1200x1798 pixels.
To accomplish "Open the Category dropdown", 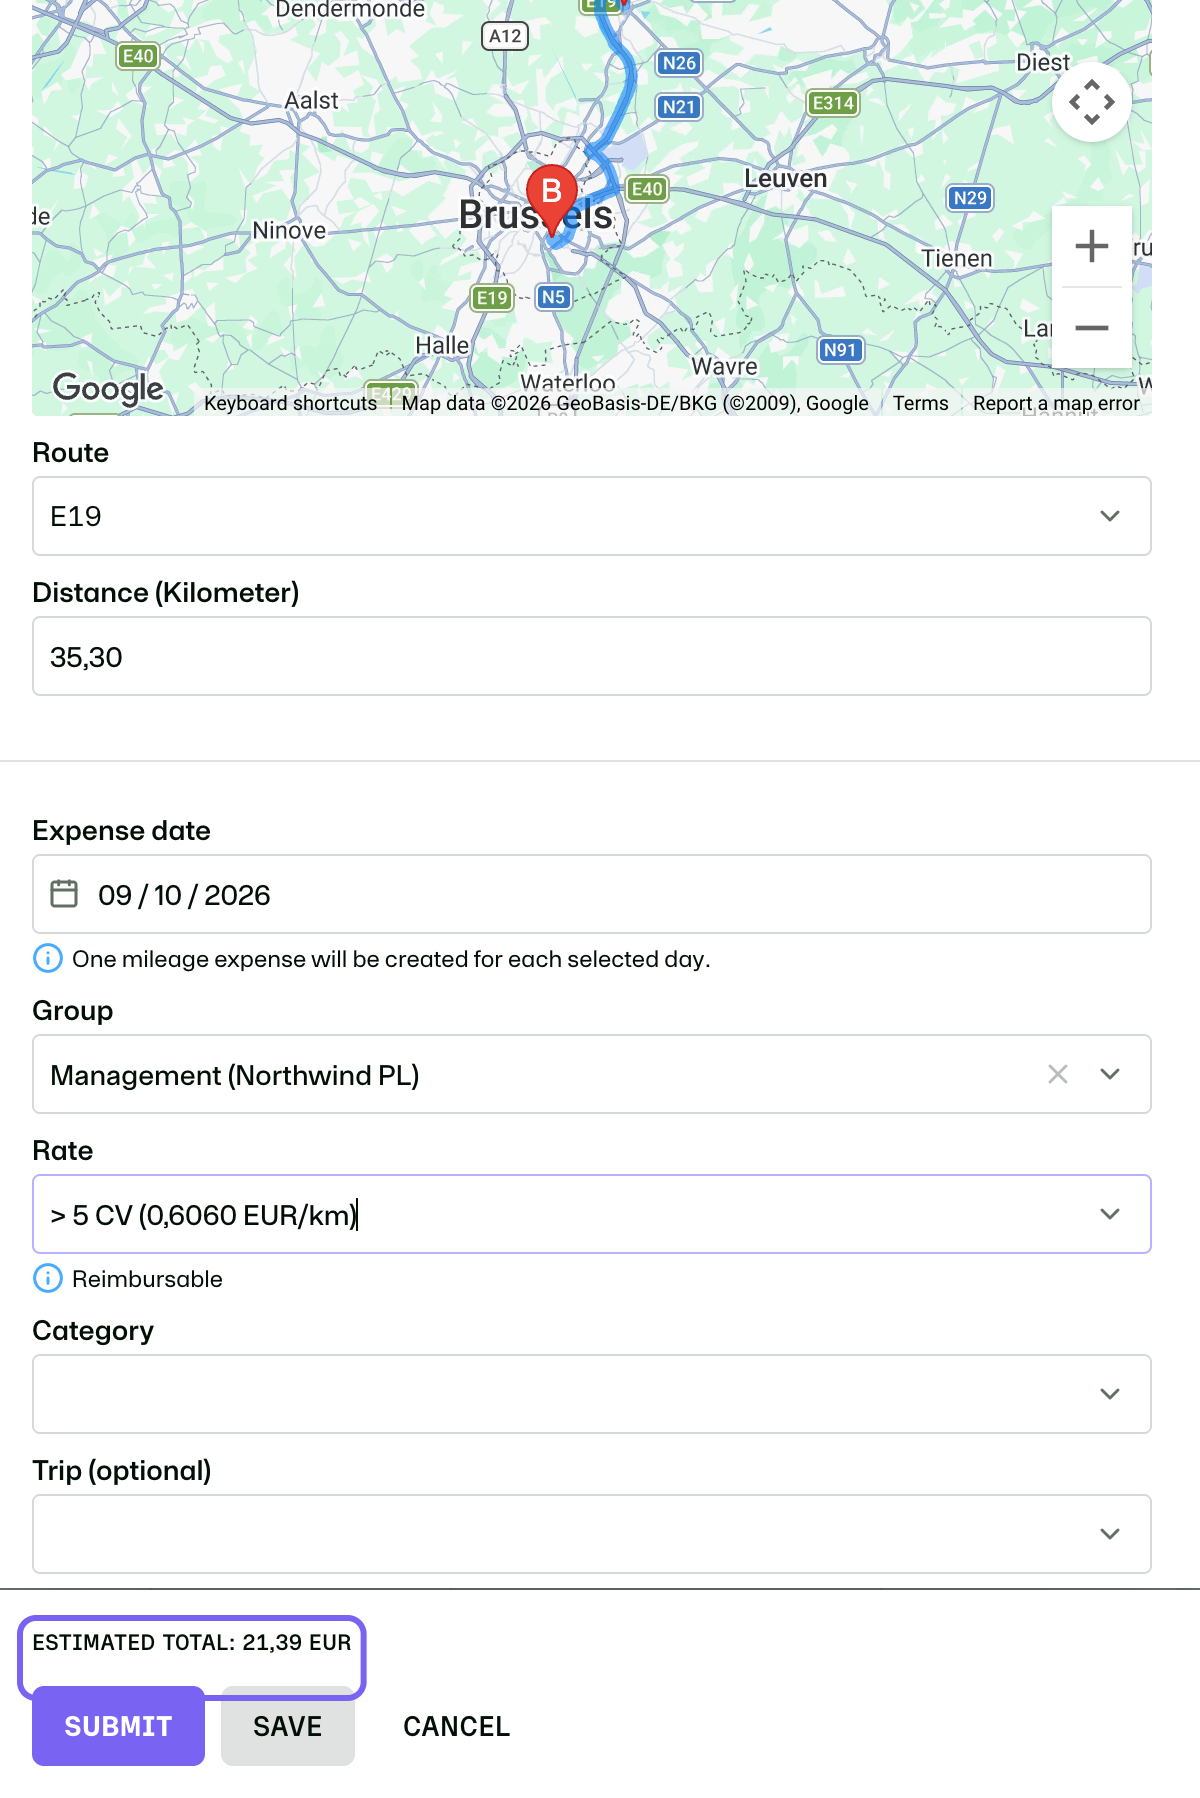I will (592, 1394).
